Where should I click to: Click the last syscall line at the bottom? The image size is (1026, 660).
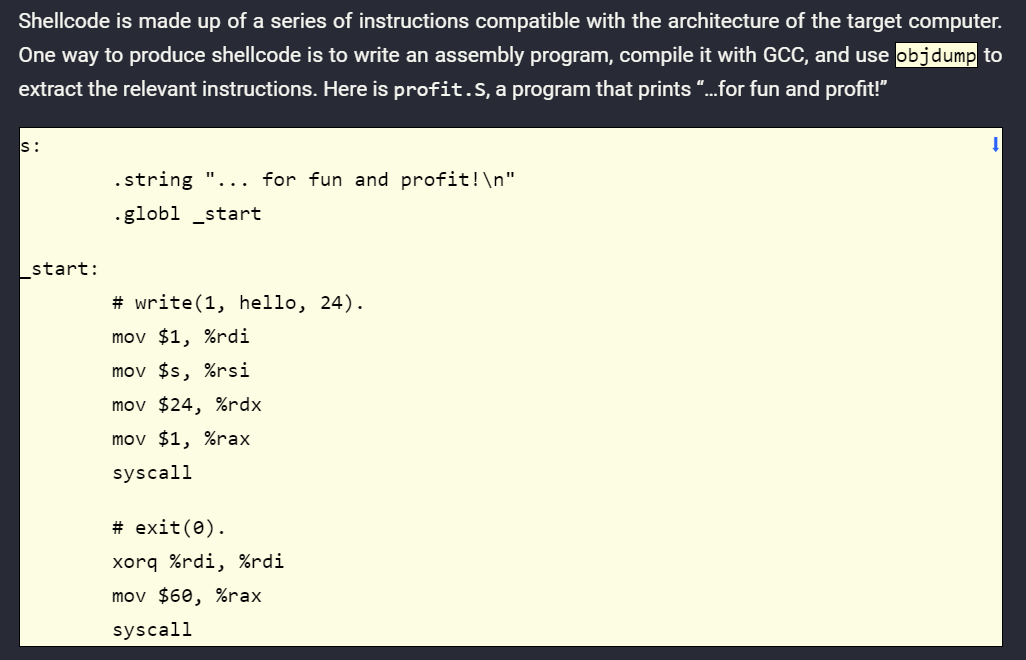tap(152, 630)
